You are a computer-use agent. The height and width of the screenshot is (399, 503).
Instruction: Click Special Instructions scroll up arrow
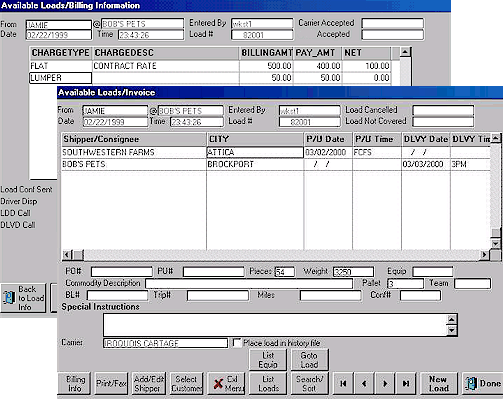coord(452,319)
